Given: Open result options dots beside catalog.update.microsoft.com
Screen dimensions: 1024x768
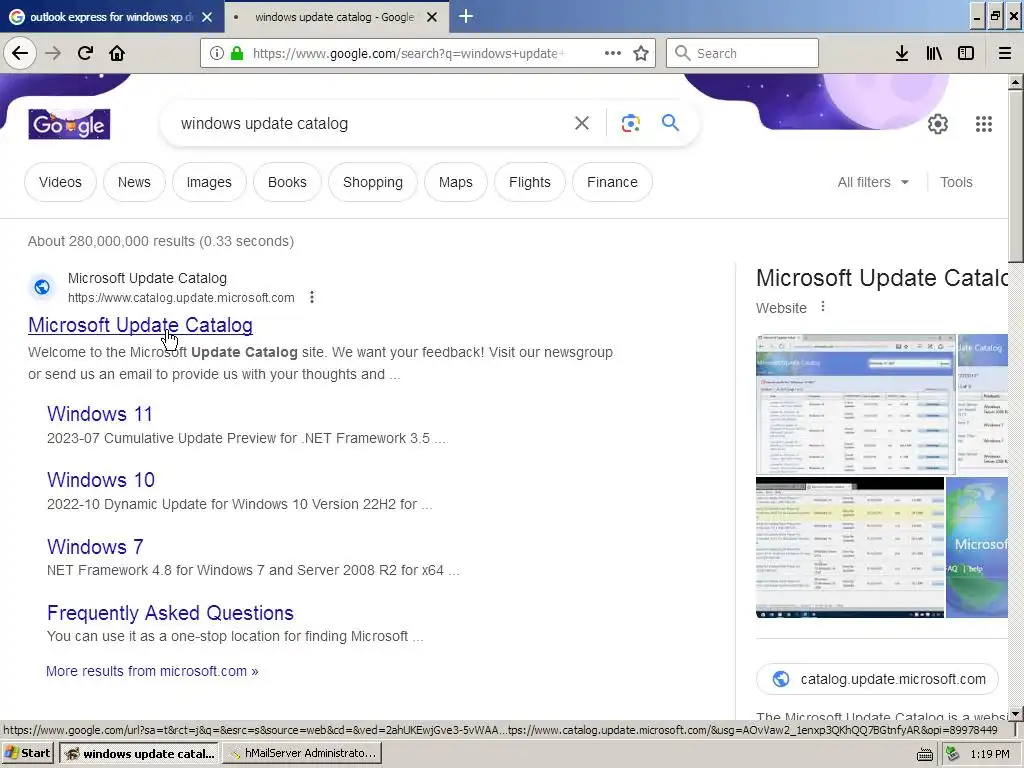Looking at the screenshot, I should (312, 297).
